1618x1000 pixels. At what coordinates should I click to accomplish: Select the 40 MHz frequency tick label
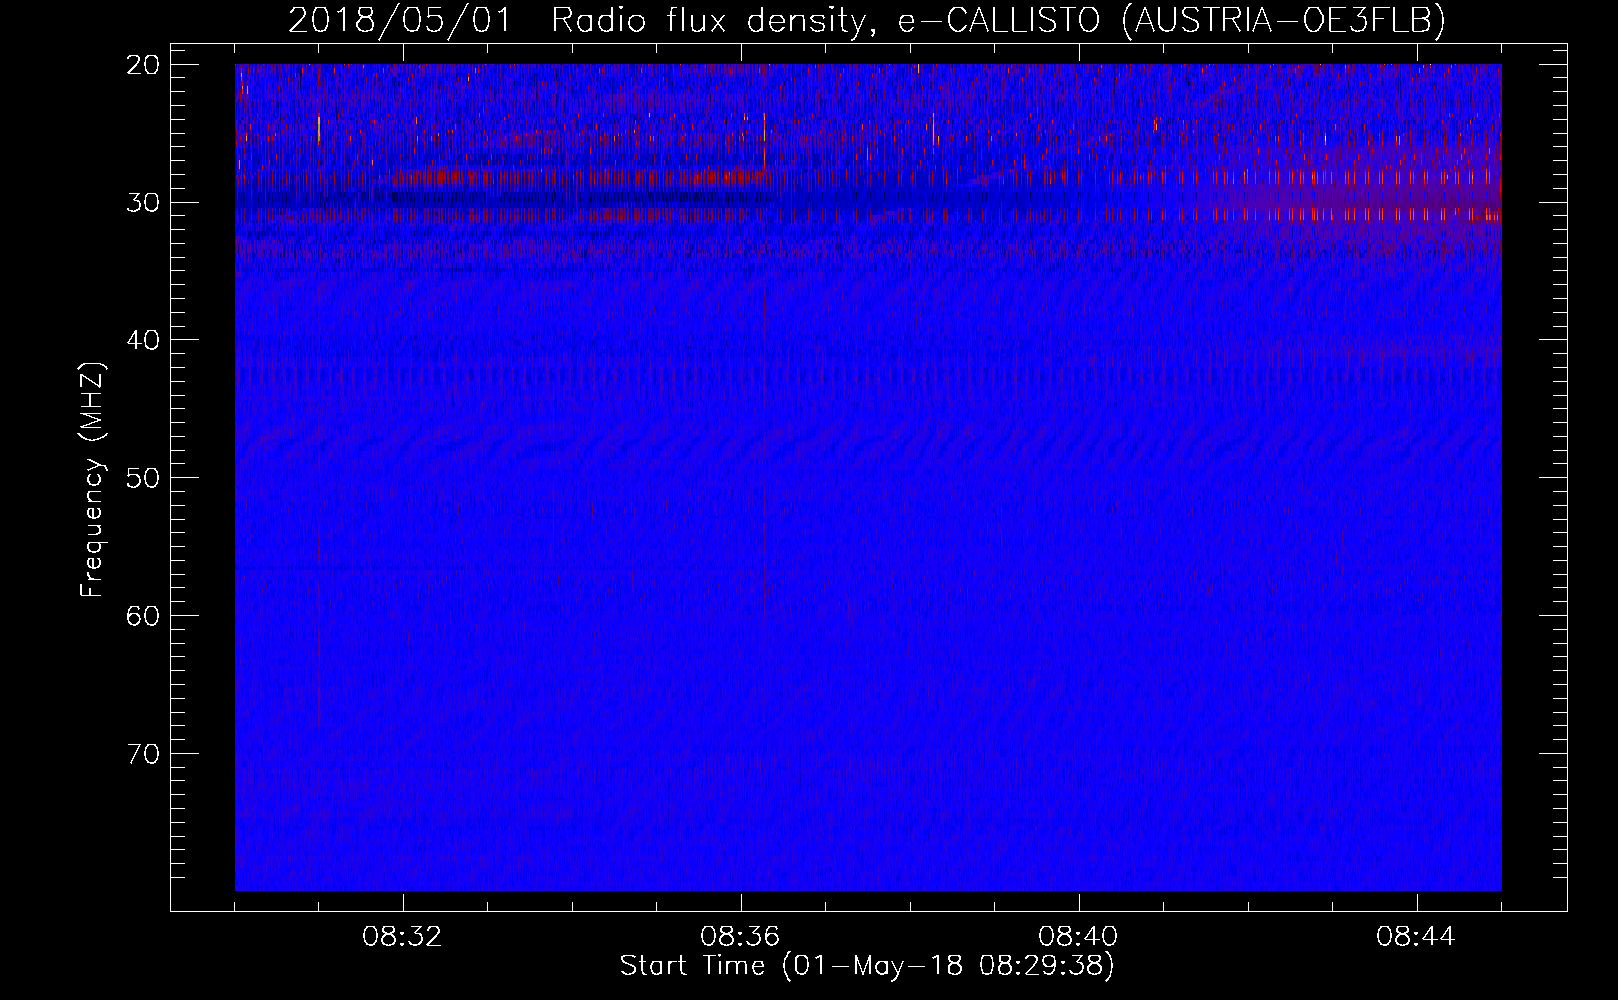[x=144, y=340]
